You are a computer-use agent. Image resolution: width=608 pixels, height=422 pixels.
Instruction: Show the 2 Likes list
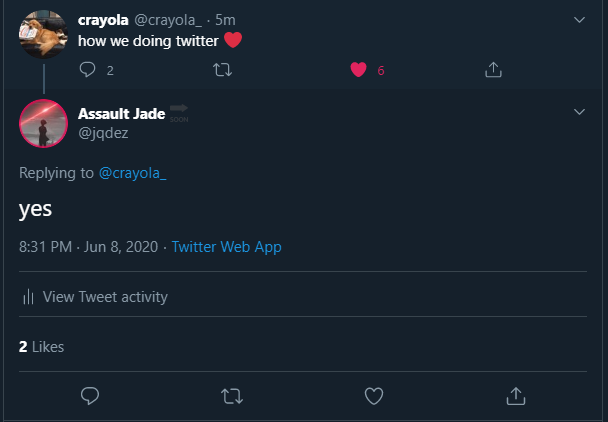click(41, 347)
